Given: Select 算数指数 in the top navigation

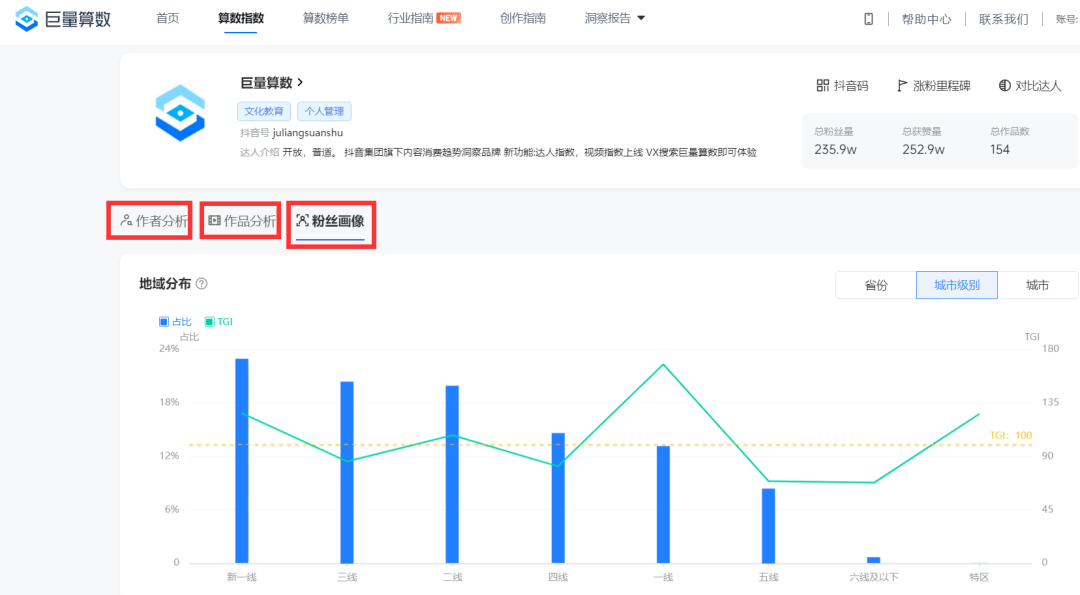Looking at the screenshot, I should (x=239, y=17).
